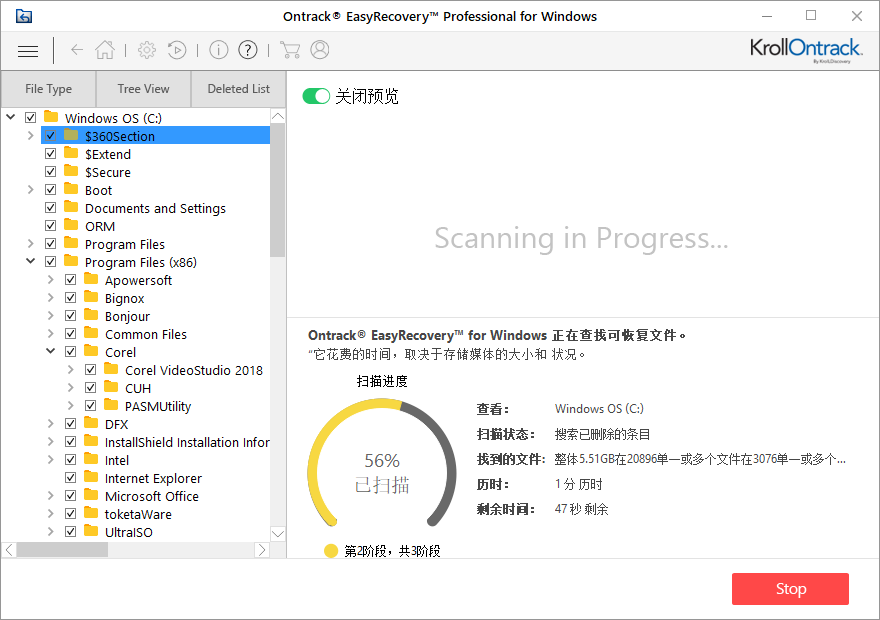
Task: Collapse the Windows OS (C:) tree node
Action: click(x=11, y=117)
